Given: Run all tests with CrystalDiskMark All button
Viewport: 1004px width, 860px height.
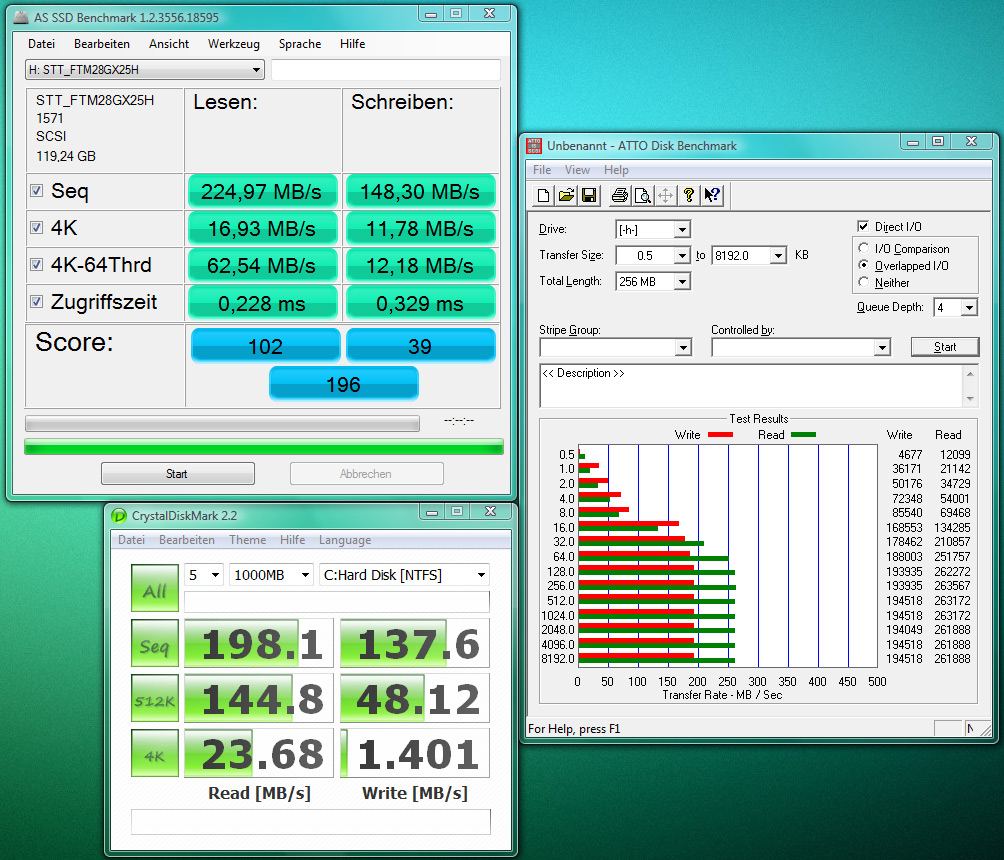Looking at the screenshot, I should pyautogui.click(x=155, y=588).
